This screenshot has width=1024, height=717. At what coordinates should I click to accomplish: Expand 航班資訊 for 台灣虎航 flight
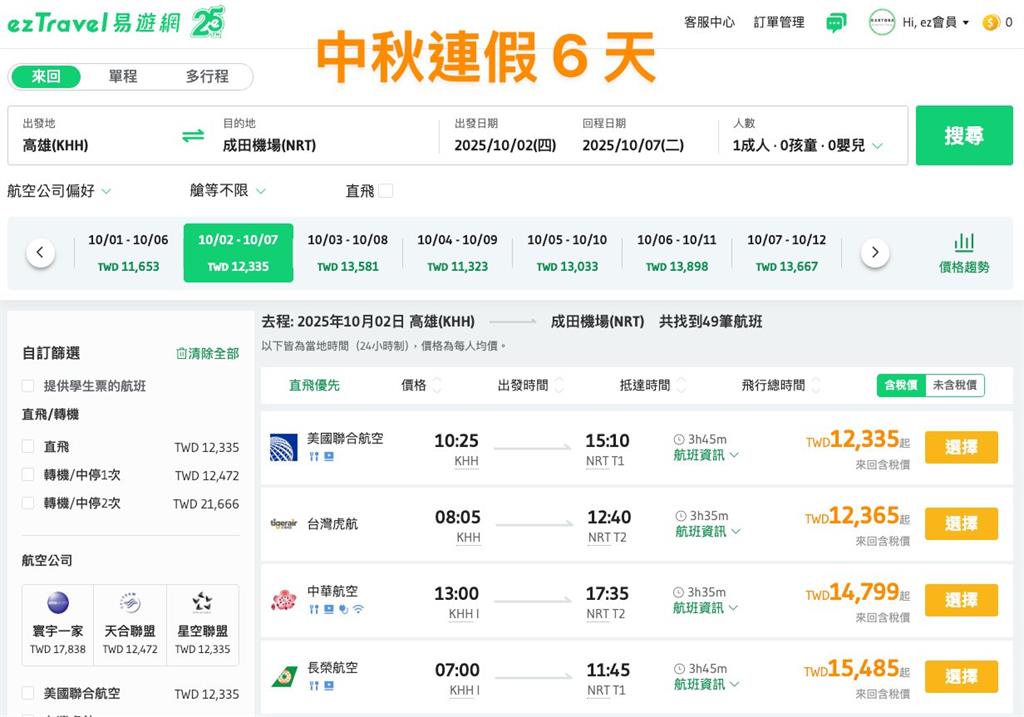pos(708,532)
